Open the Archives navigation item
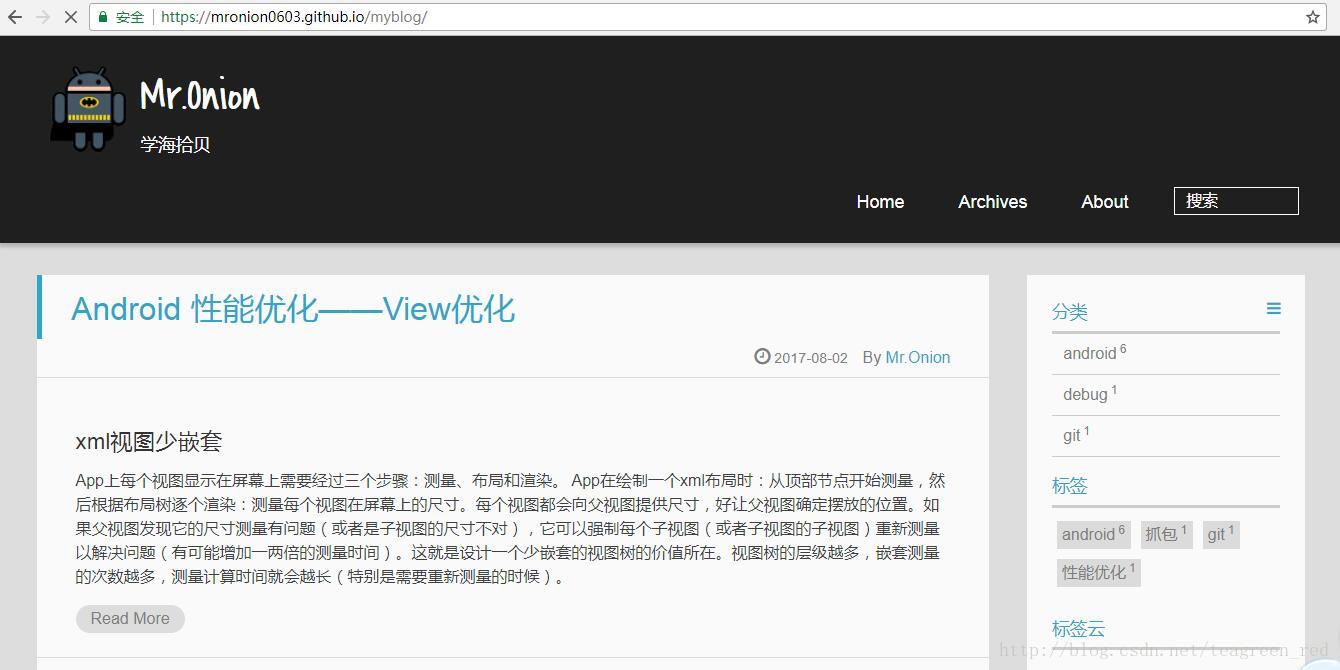Screen dimensions: 1340x670 [992, 202]
